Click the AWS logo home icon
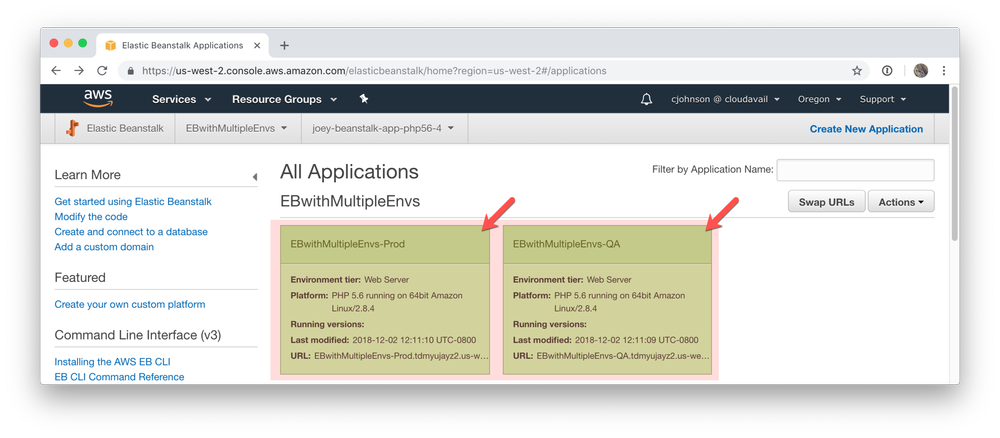The height and width of the screenshot is (438, 1000). pyautogui.click(x=98, y=98)
